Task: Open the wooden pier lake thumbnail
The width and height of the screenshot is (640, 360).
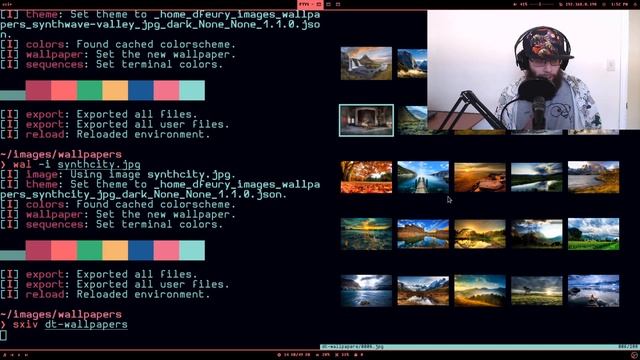Action: [x=423, y=177]
